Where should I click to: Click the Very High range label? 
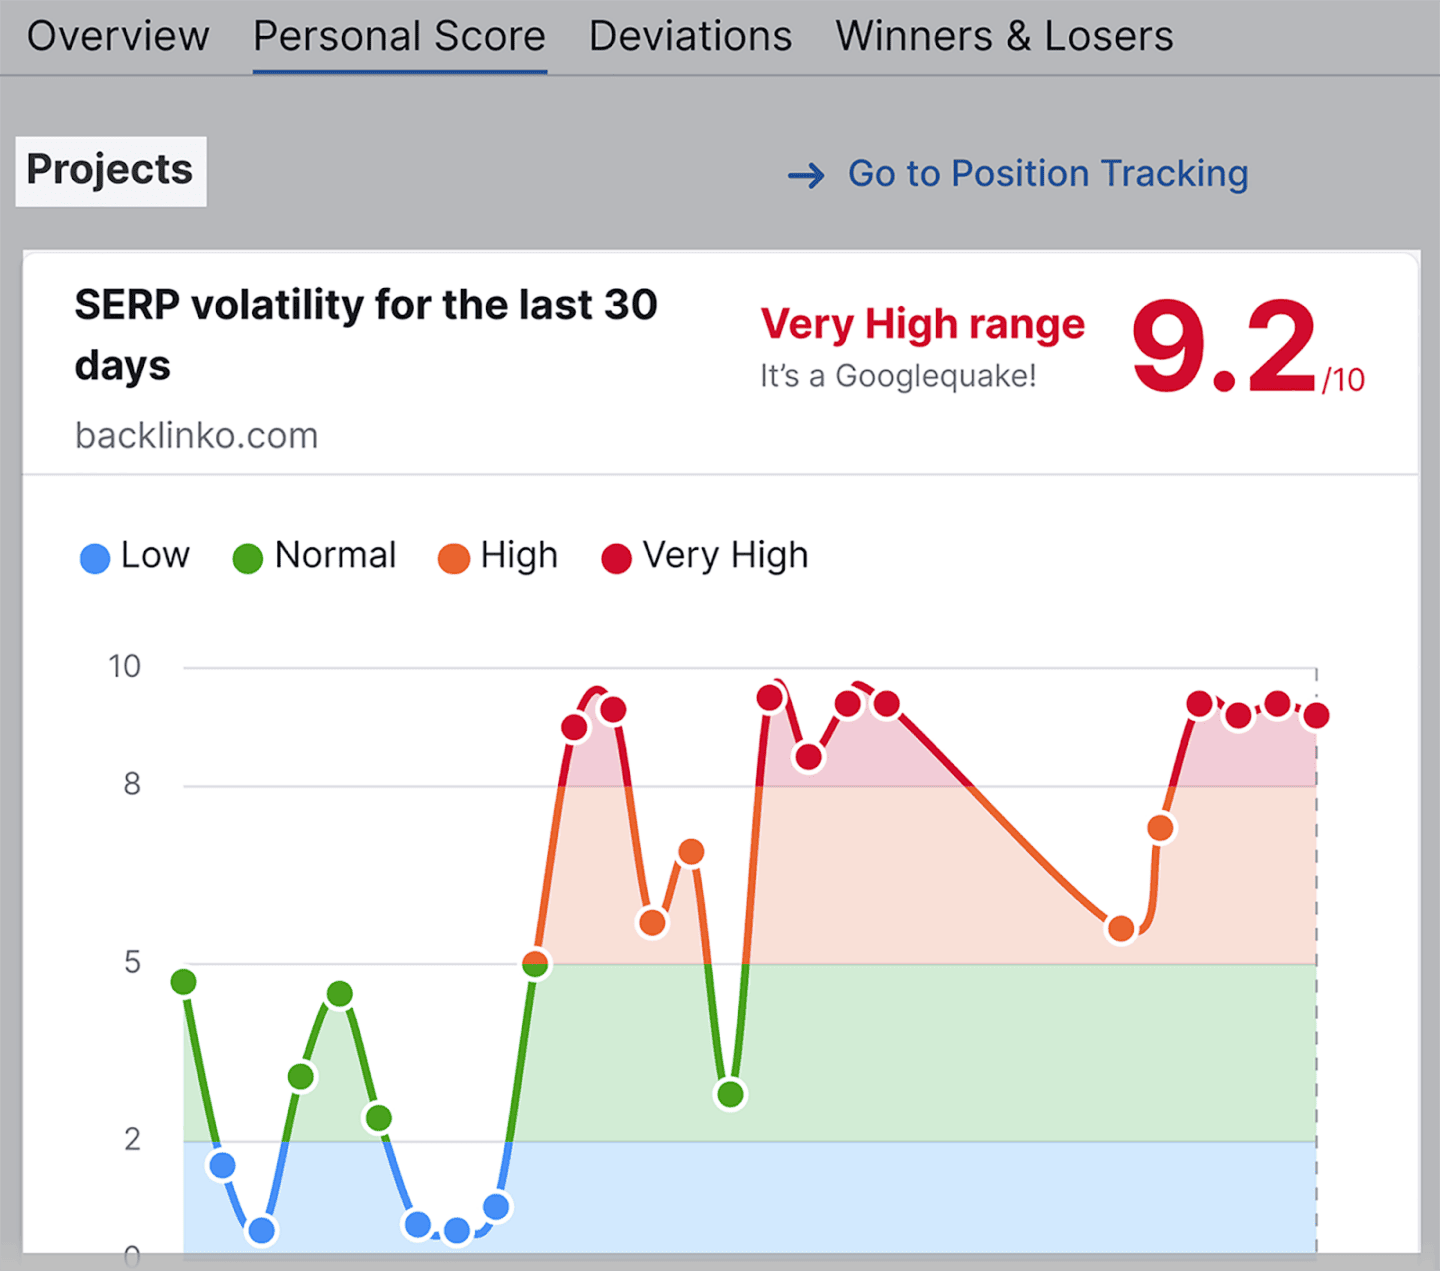pyautogui.click(x=921, y=324)
